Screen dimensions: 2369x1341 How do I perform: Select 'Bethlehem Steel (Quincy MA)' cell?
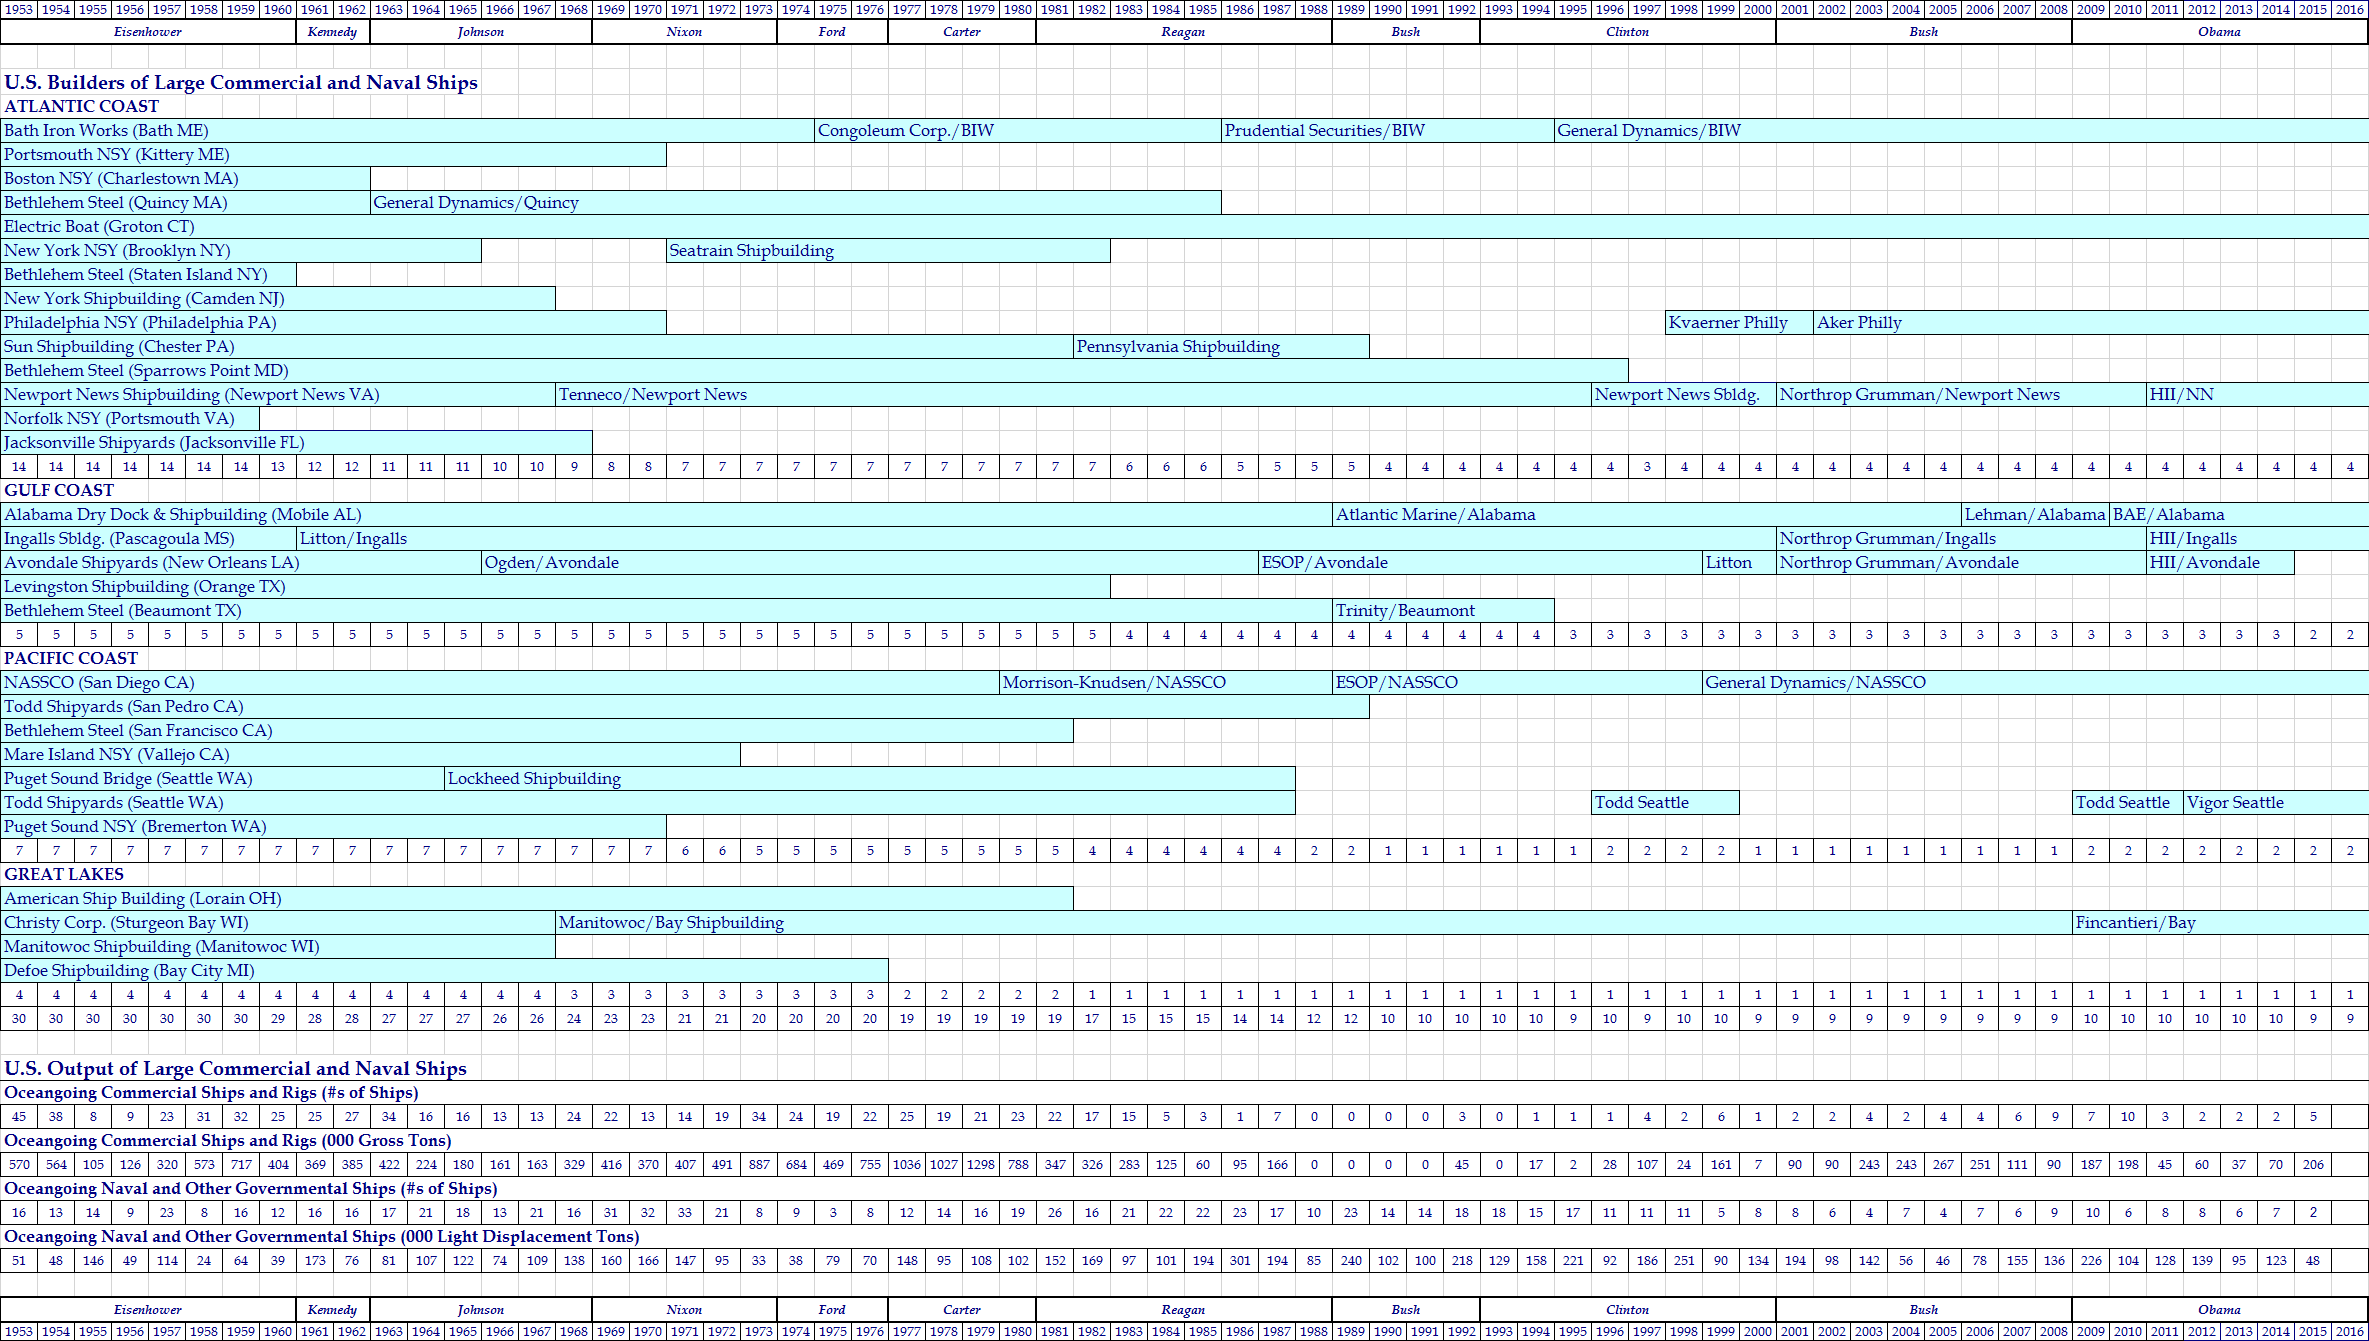click(185, 202)
